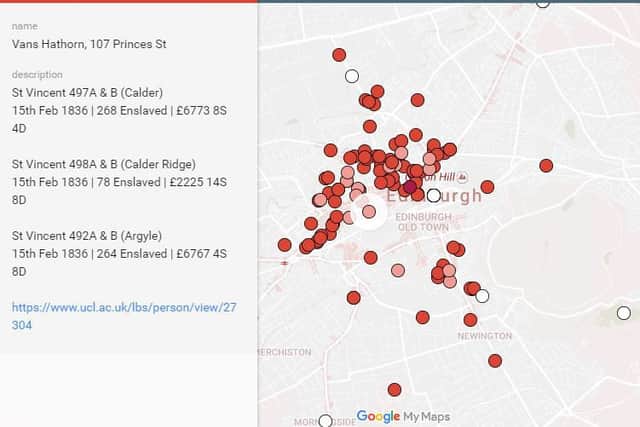Click the Newington map label
The image size is (640, 427).
pyautogui.click(x=484, y=336)
